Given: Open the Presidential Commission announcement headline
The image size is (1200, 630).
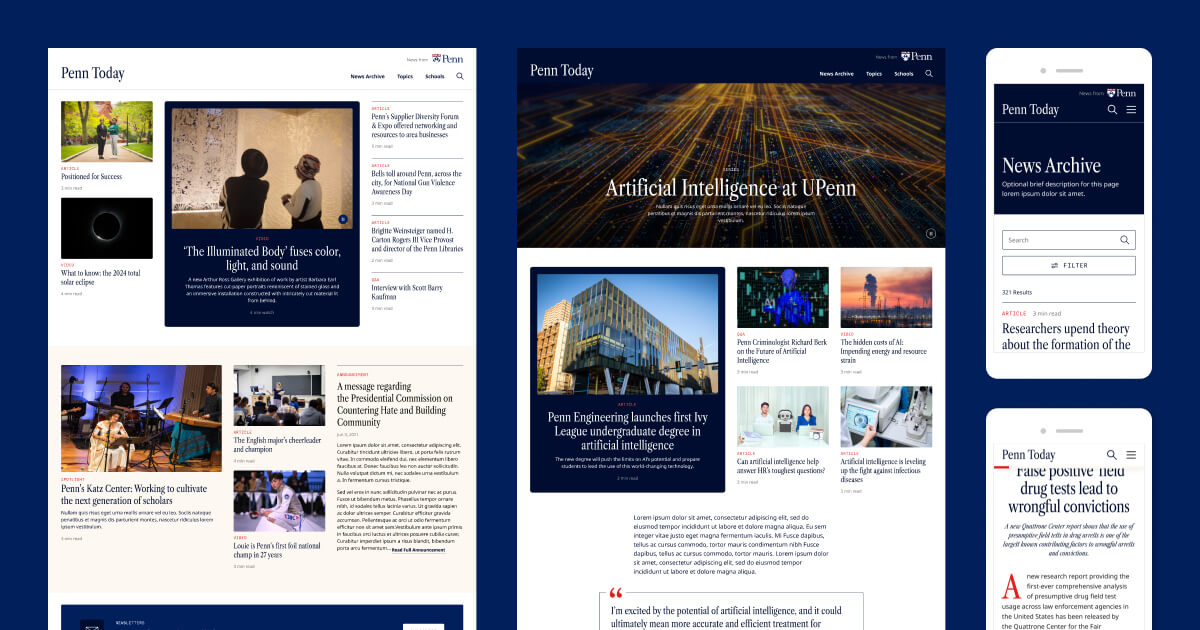Looking at the screenshot, I should coord(395,404).
